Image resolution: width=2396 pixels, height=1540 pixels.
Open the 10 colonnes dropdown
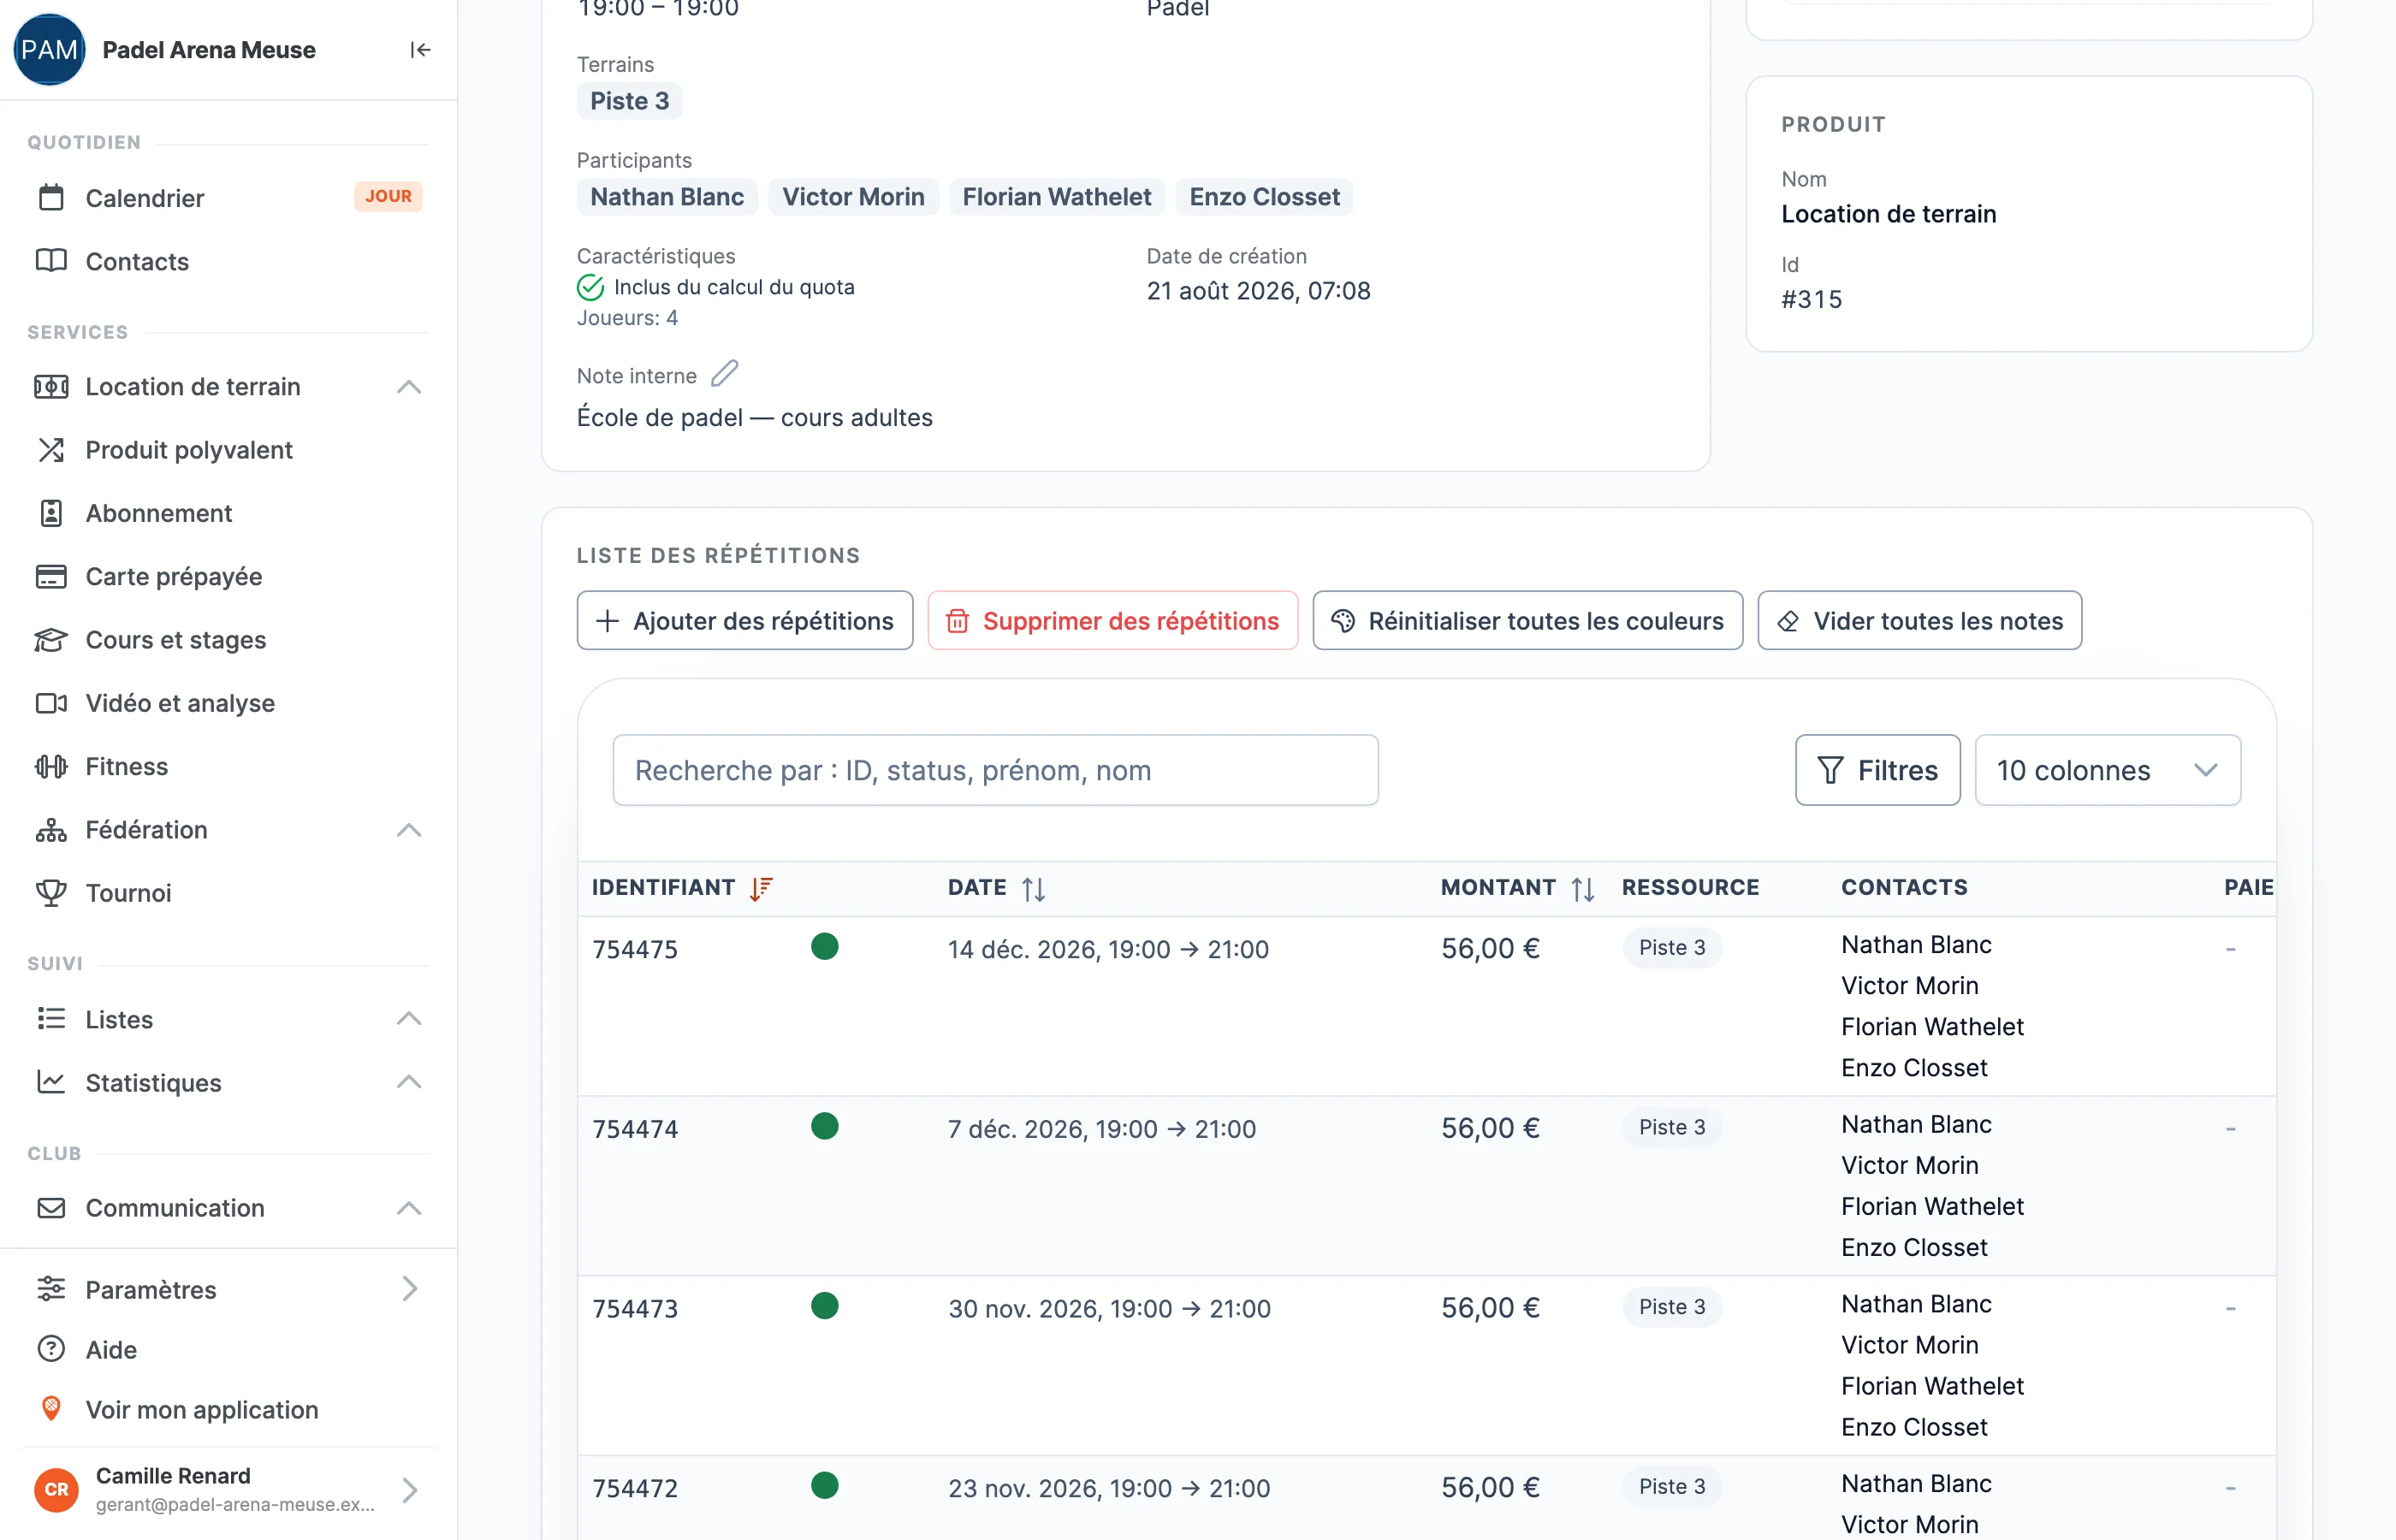(x=2107, y=770)
